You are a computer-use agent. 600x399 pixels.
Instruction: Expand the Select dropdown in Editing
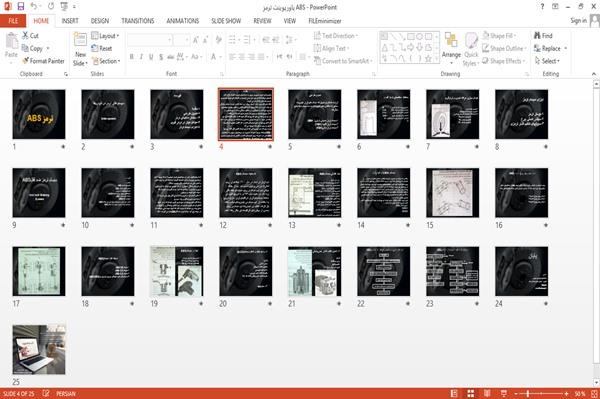[547, 61]
